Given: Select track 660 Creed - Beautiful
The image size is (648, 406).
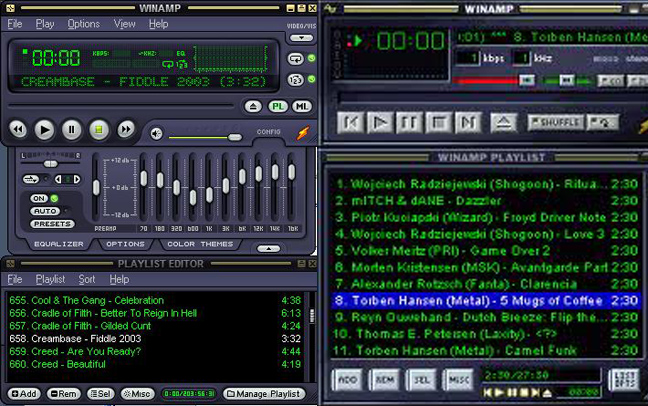Looking at the screenshot, I should tap(155, 364).
